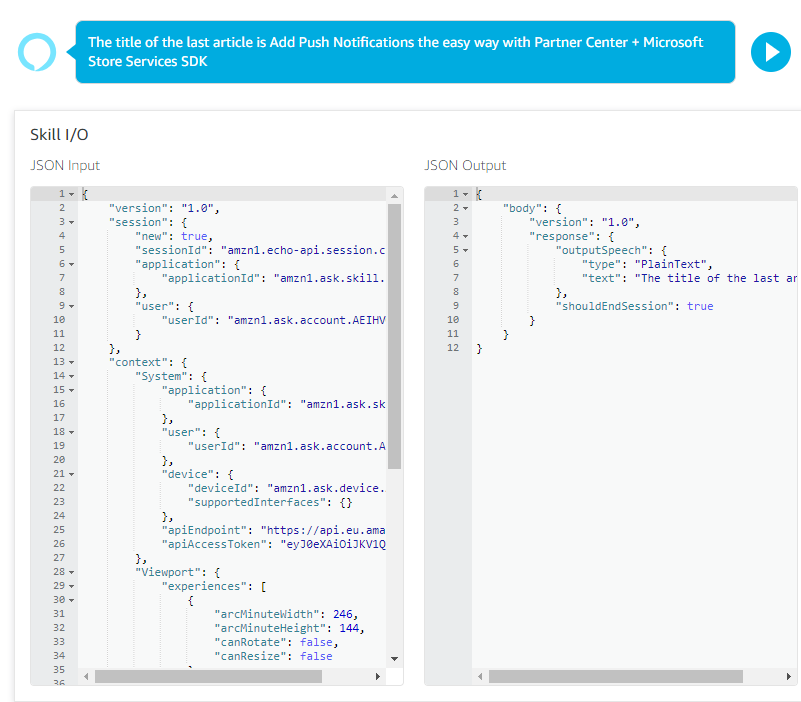
Task: Click the "apiEndpoint" line
Action: tap(273, 530)
